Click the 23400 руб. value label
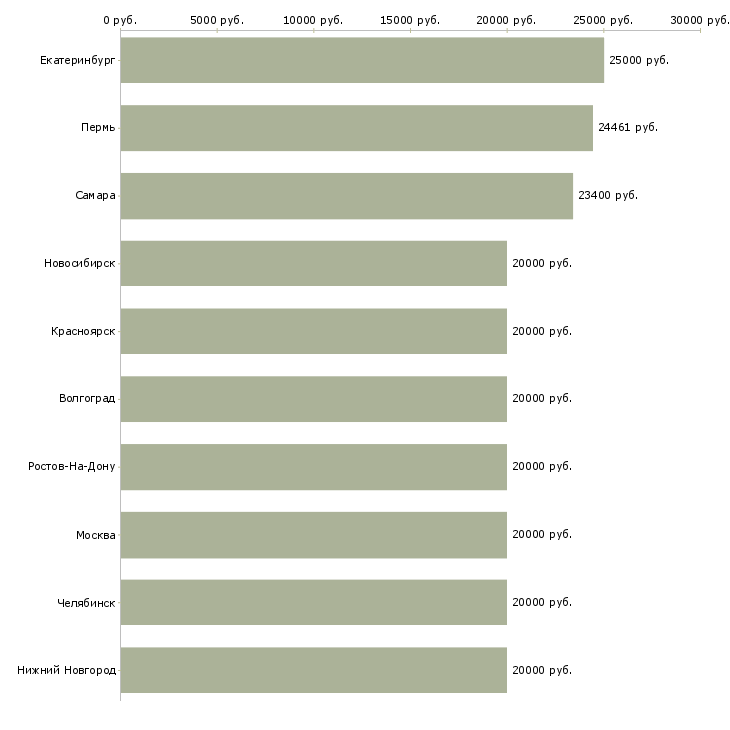 [x=607, y=196]
